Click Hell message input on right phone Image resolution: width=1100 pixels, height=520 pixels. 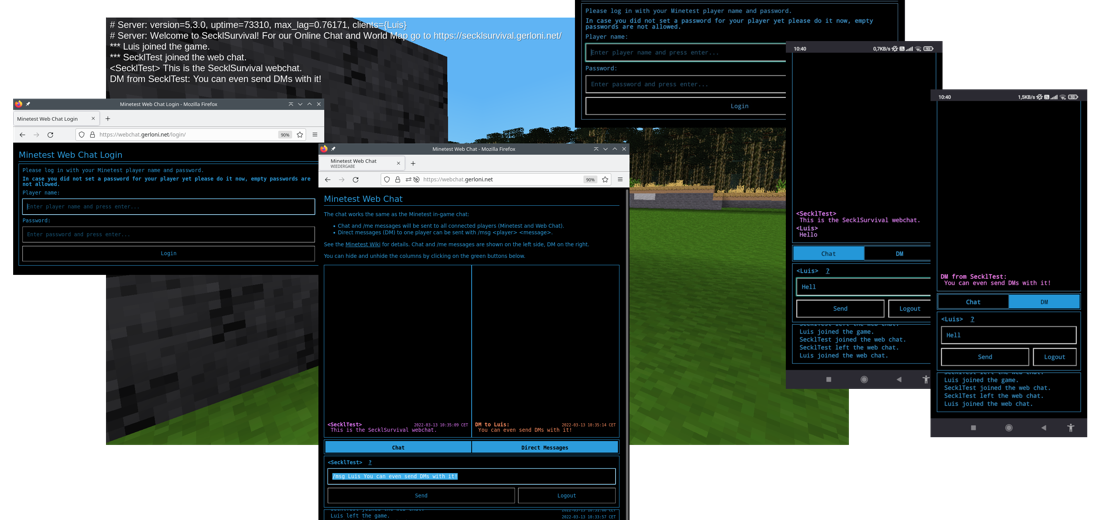point(1009,335)
